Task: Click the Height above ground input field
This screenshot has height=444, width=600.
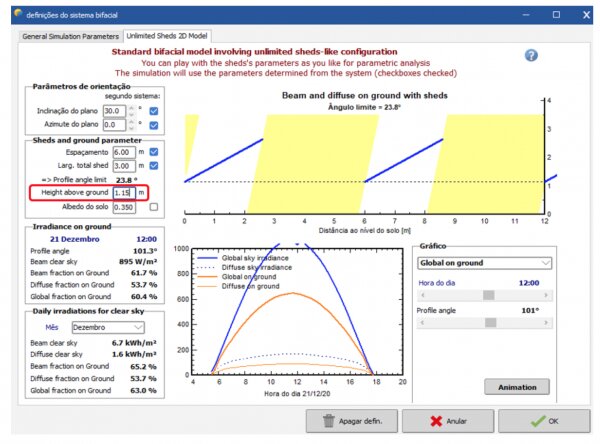Action: [123, 192]
